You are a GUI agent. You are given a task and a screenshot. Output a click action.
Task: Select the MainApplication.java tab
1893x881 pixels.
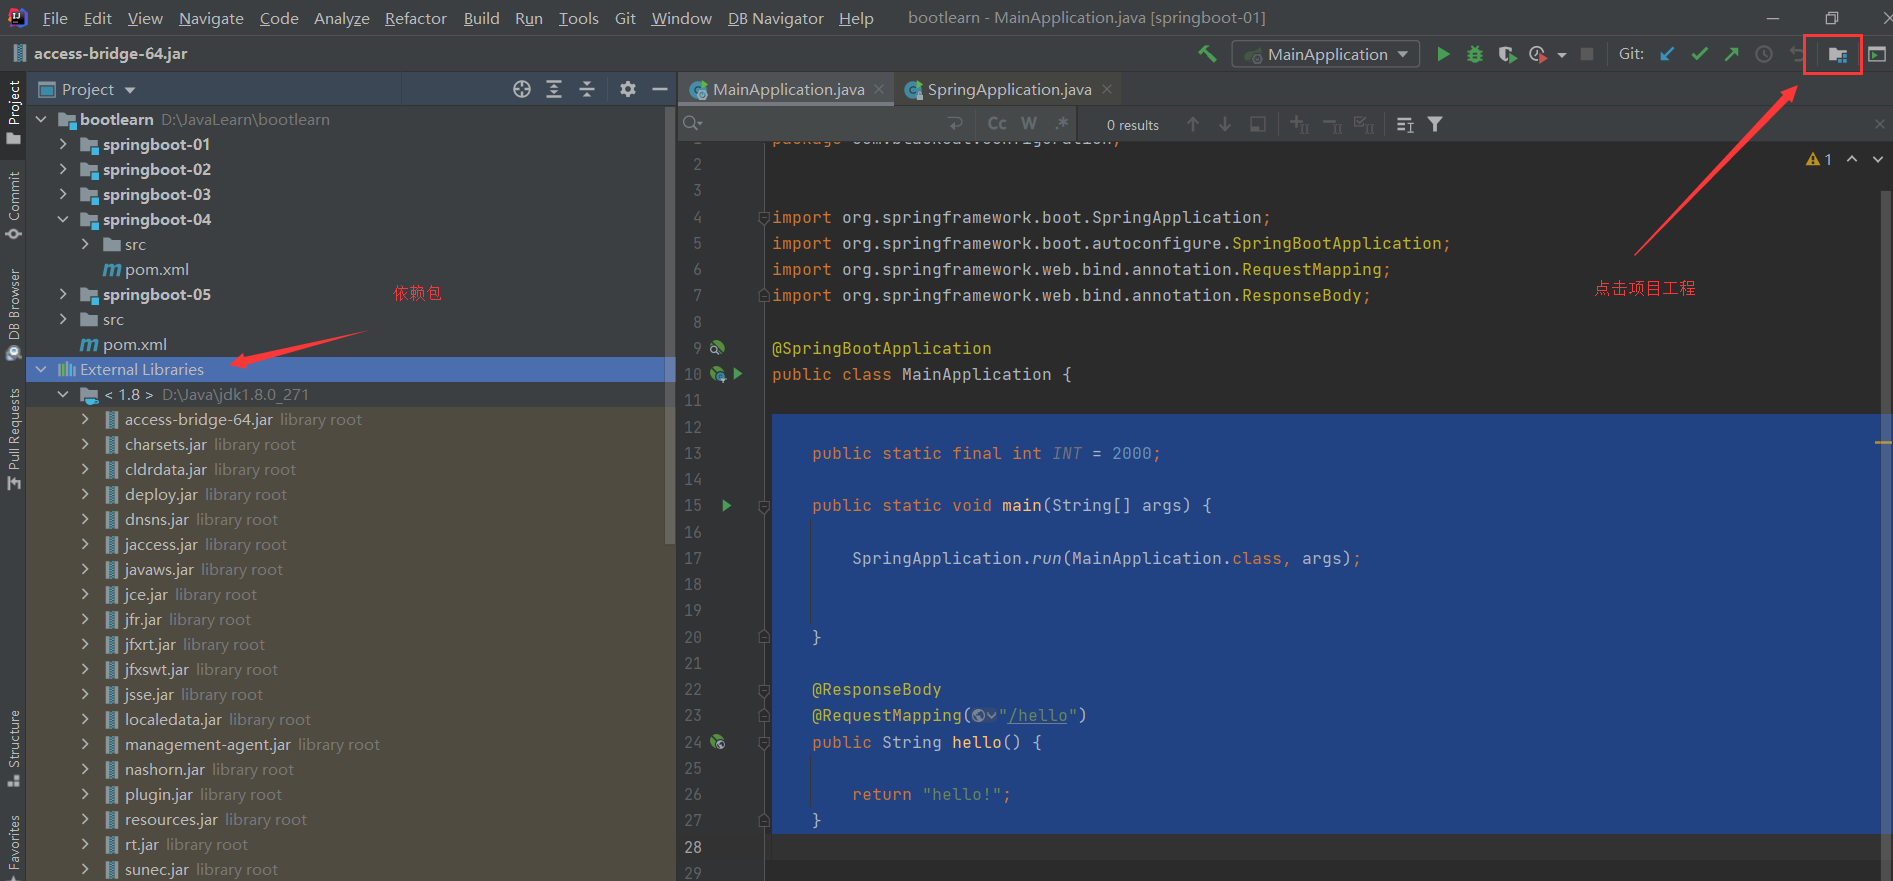pos(787,89)
